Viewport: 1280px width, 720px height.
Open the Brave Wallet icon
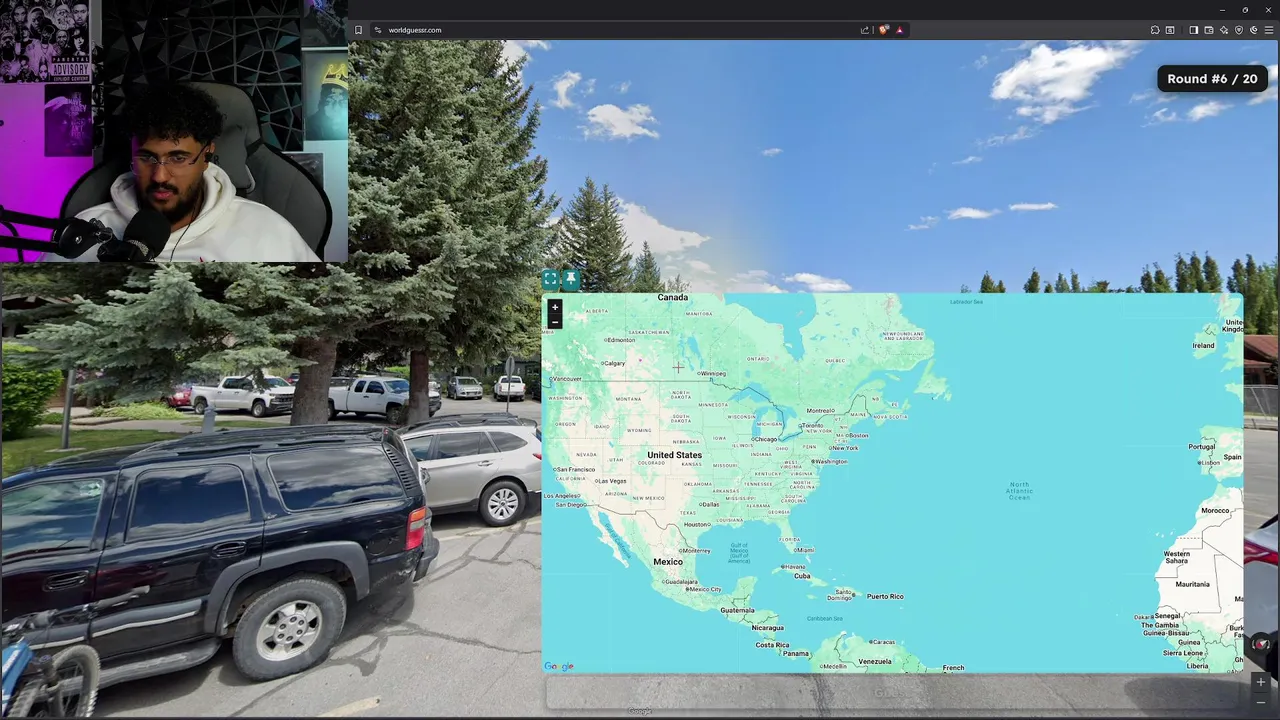coord(1209,30)
